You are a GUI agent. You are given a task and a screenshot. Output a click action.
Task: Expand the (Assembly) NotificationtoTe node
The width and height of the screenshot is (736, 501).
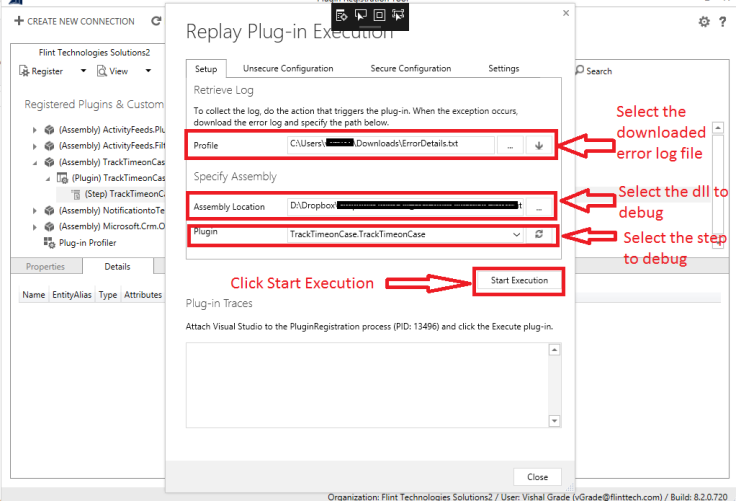click(x=35, y=211)
